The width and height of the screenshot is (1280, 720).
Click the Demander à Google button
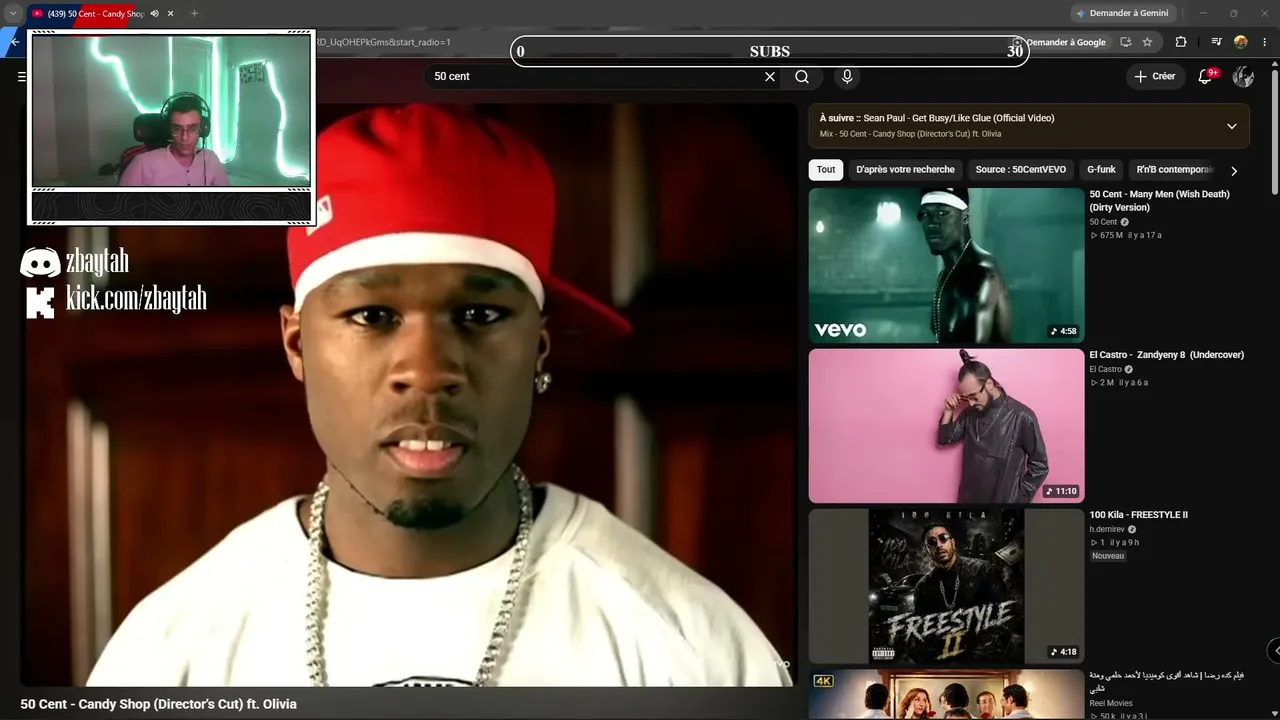pos(1060,42)
